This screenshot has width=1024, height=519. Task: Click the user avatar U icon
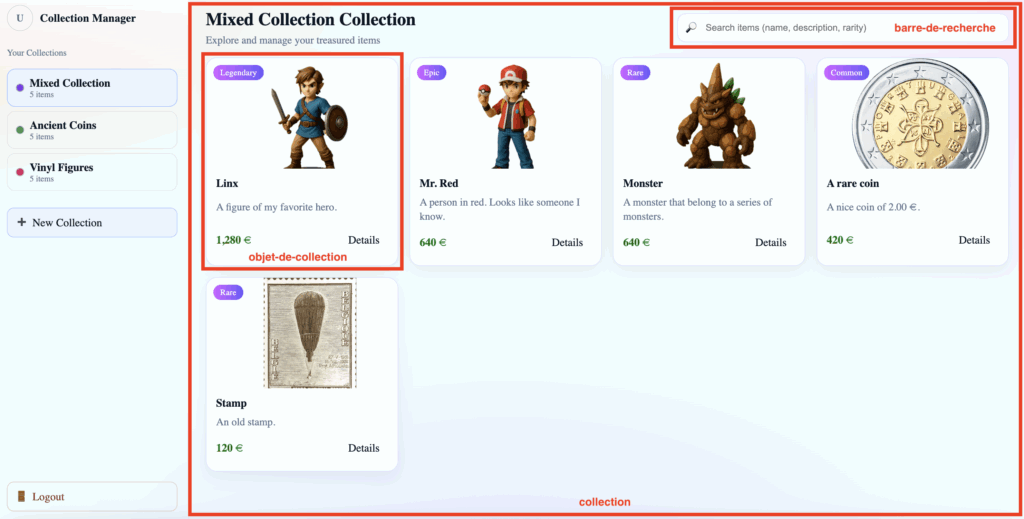[20, 18]
